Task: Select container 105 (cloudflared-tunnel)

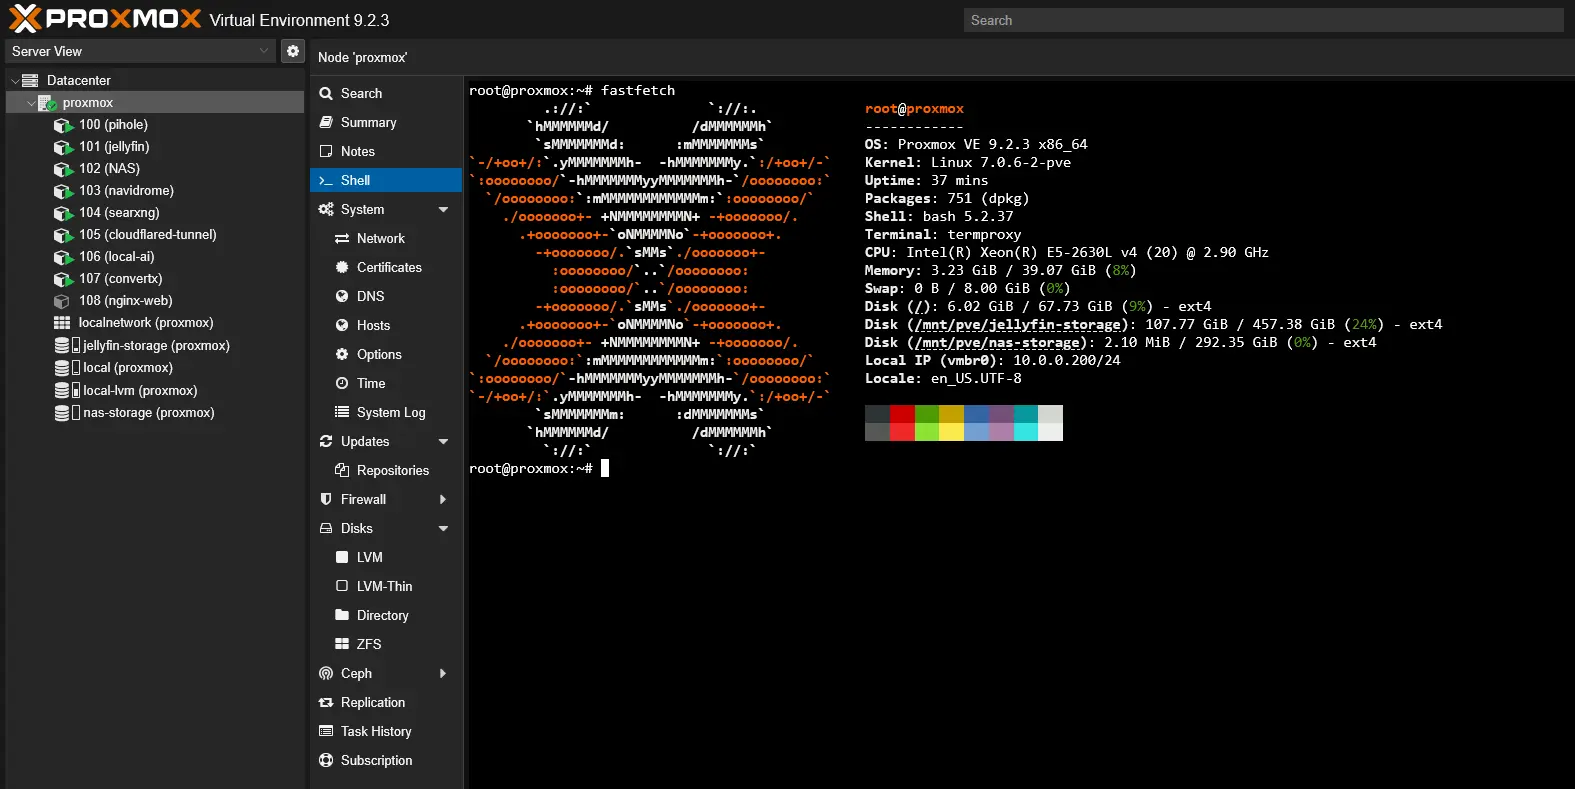Action: (155, 234)
